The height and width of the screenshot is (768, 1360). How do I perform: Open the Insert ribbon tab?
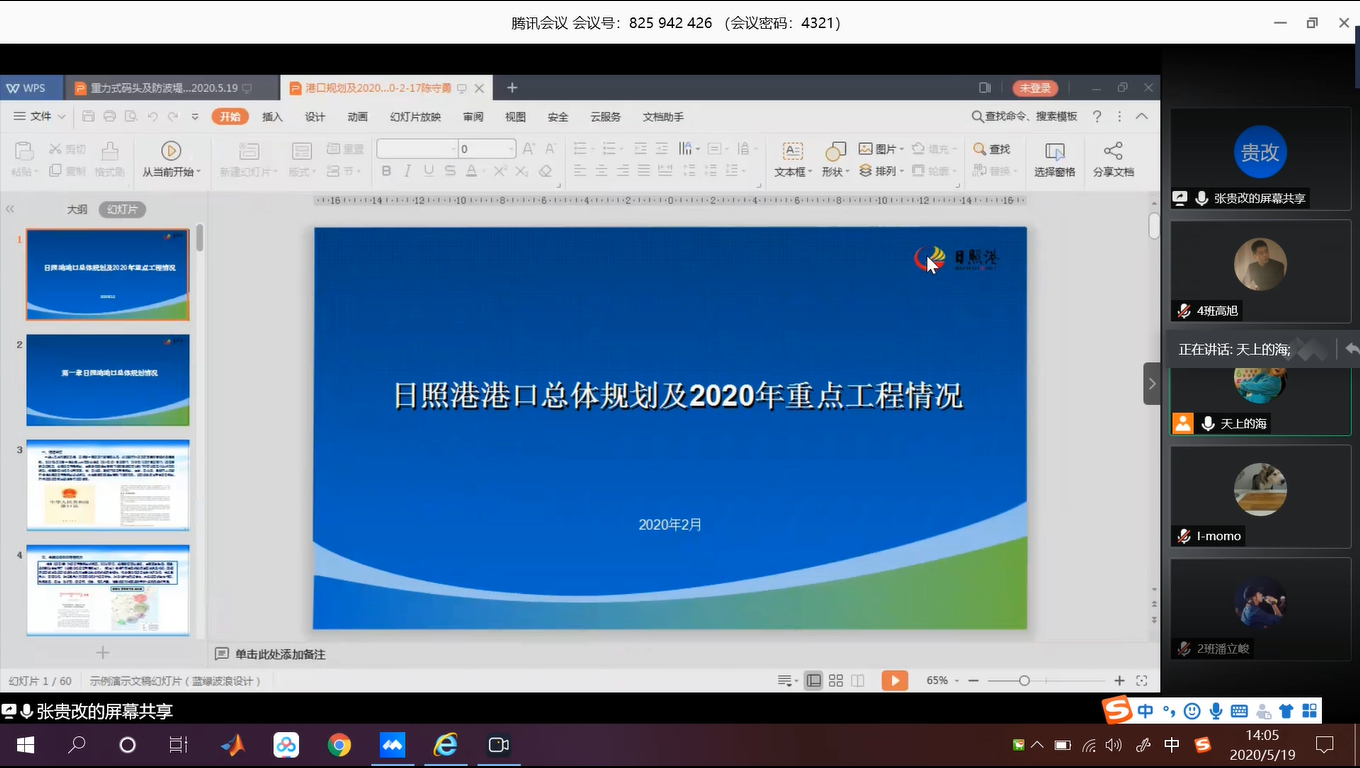(272, 117)
